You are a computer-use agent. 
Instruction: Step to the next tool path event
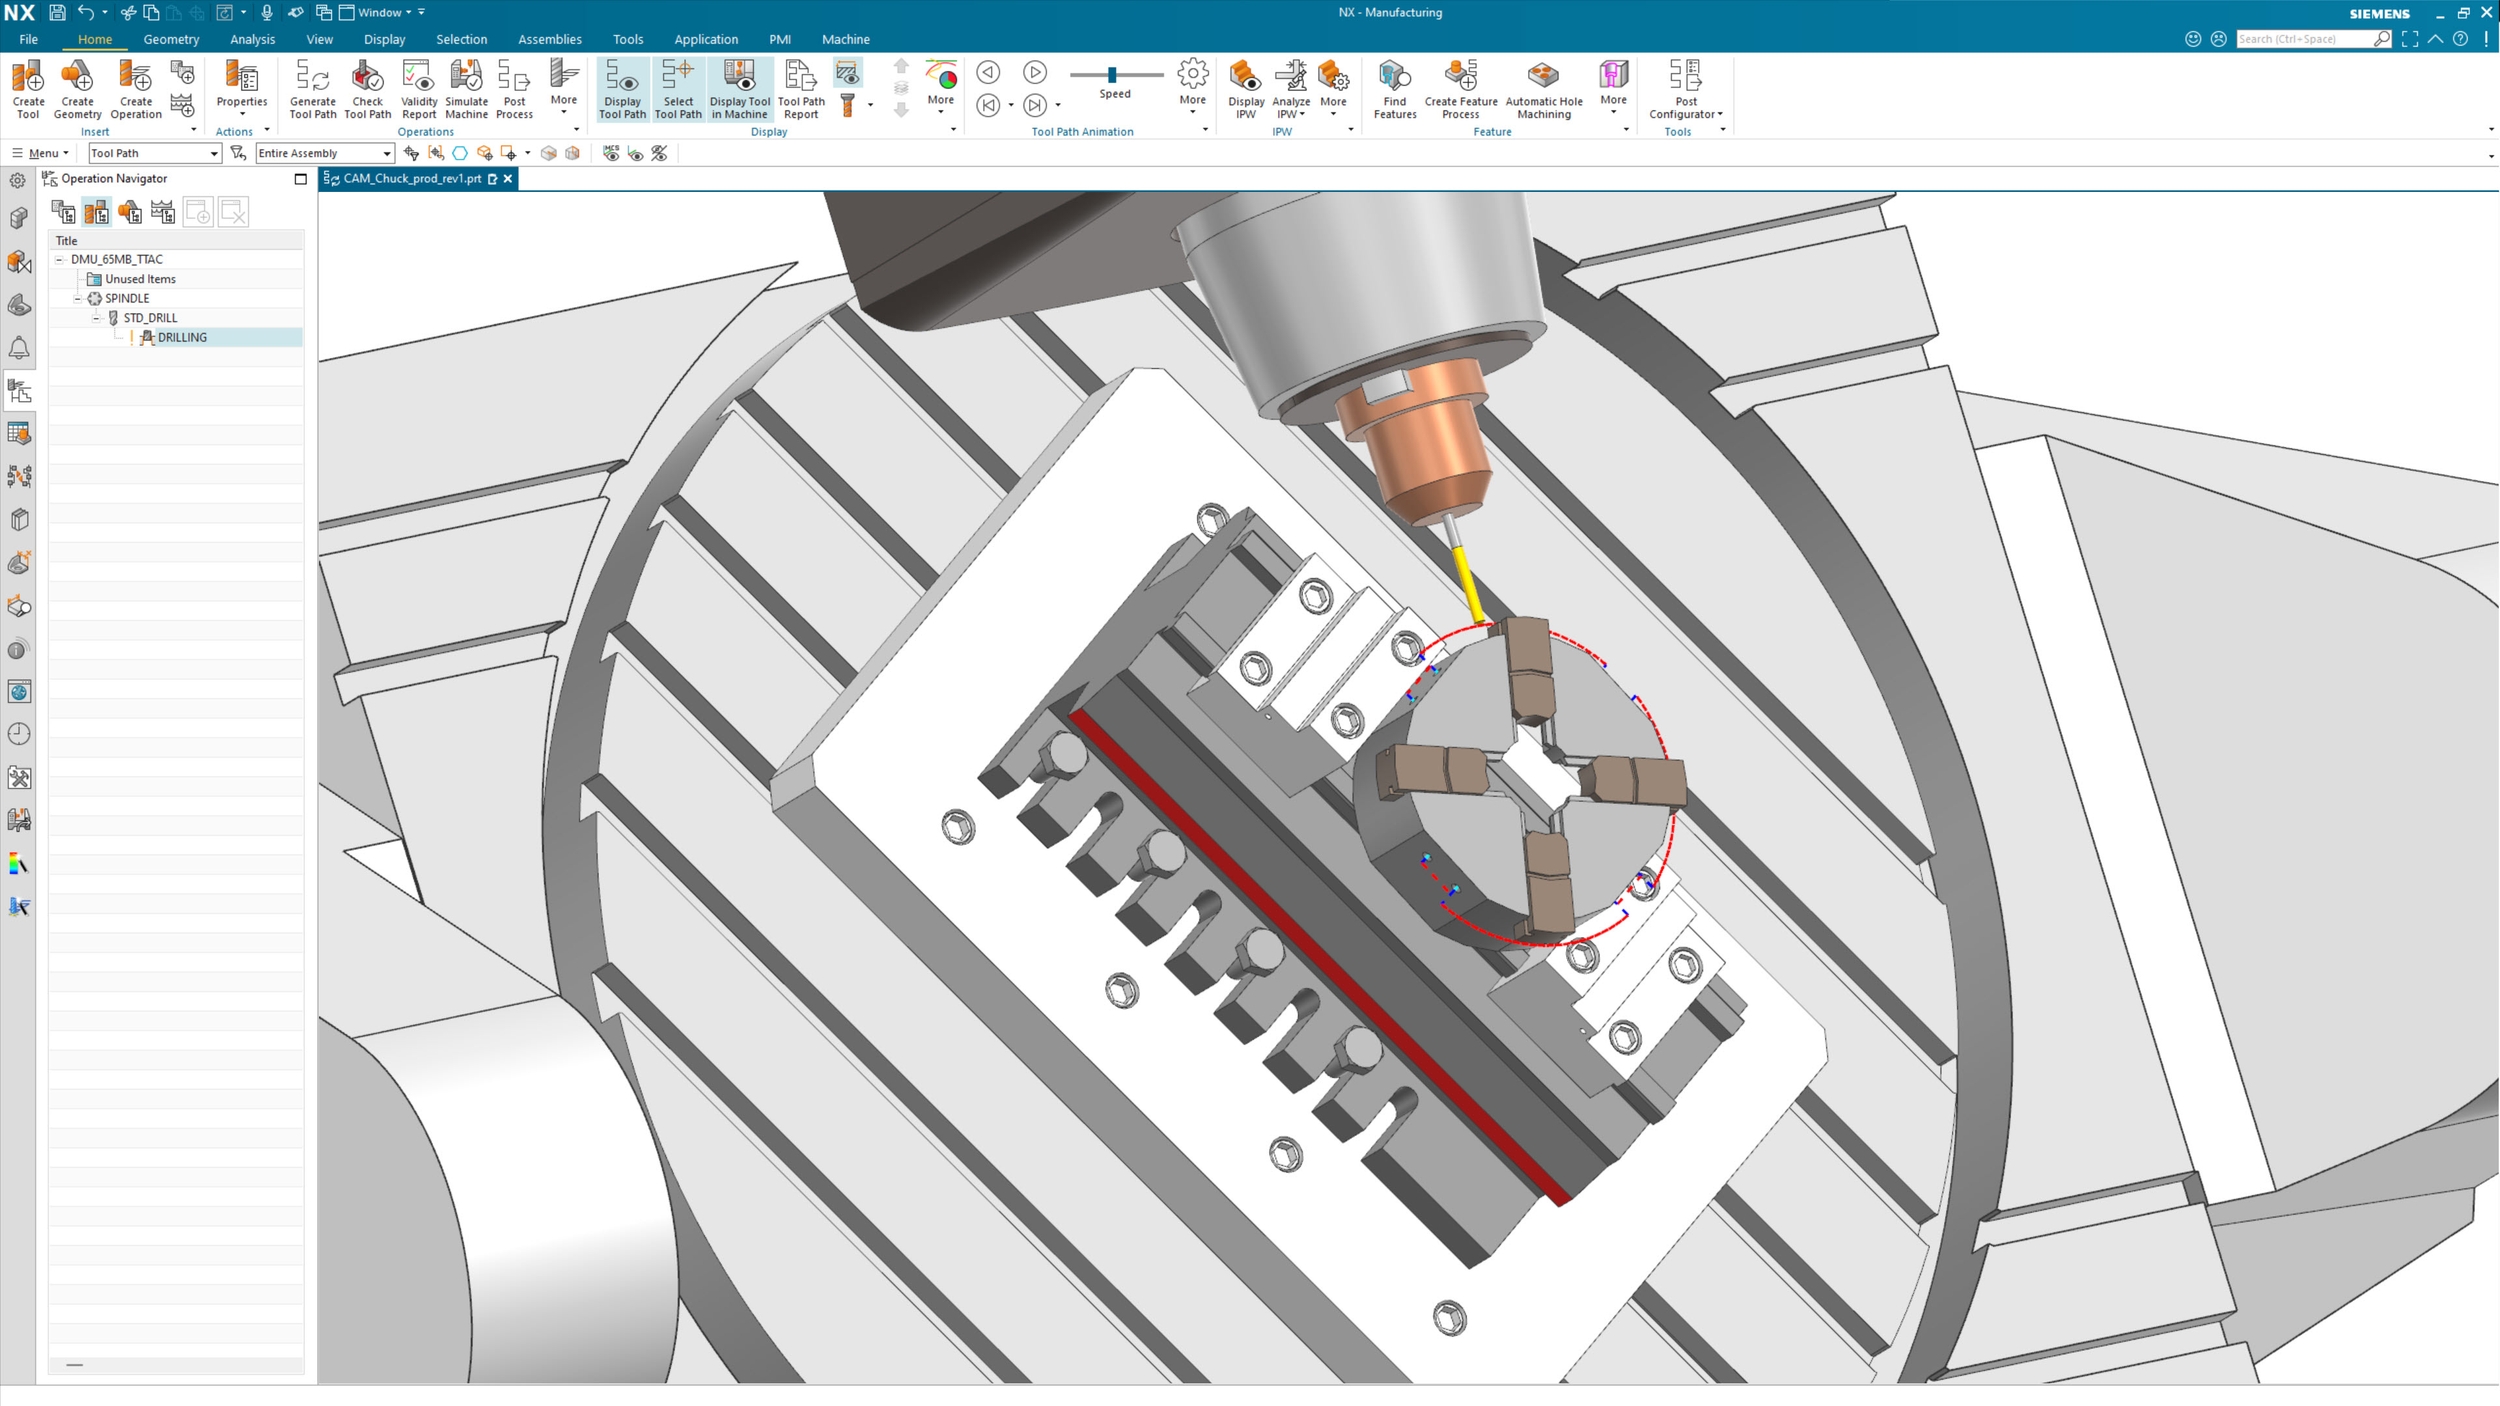1035,105
